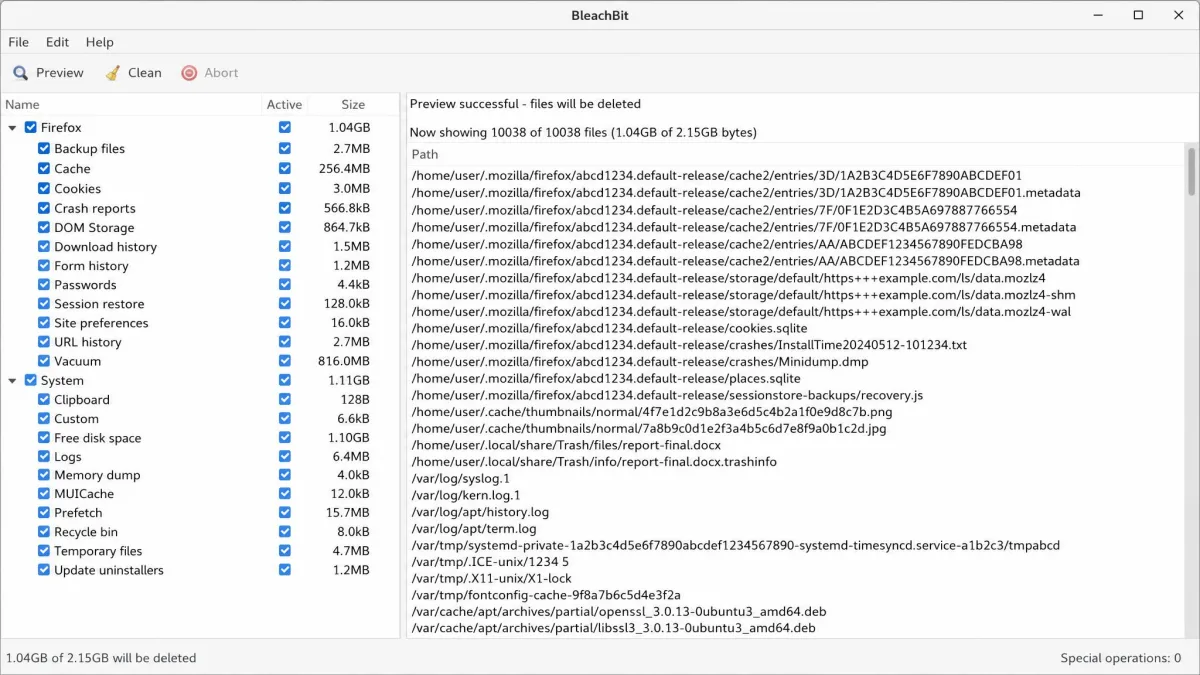Click the 1.10GB size value
This screenshot has width=1200, height=675.
tap(349, 438)
